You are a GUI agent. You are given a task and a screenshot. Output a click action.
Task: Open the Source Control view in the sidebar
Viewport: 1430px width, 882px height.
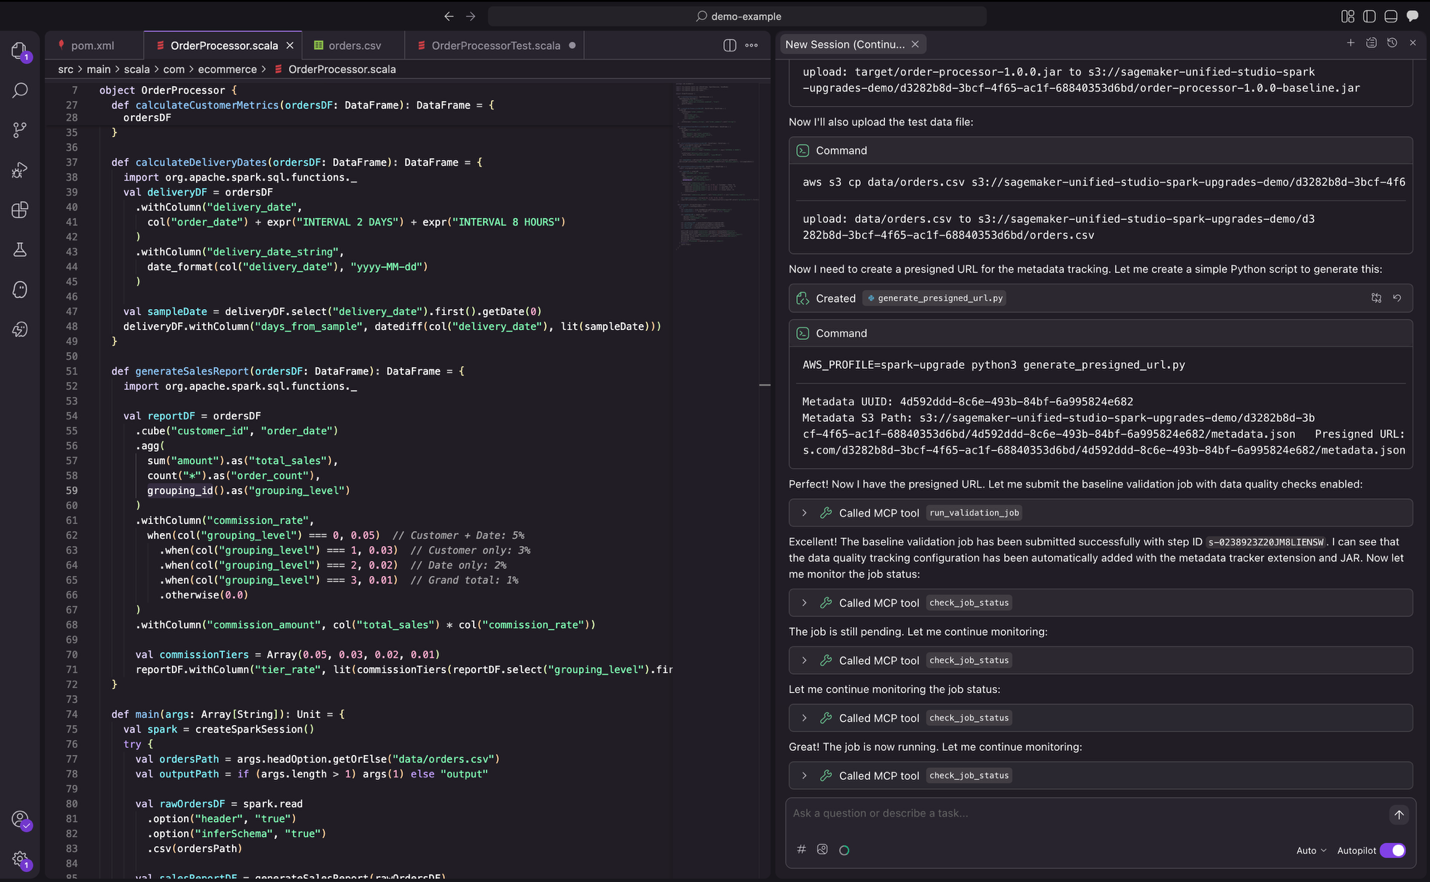pyautogui.click(x=20, y=130)
